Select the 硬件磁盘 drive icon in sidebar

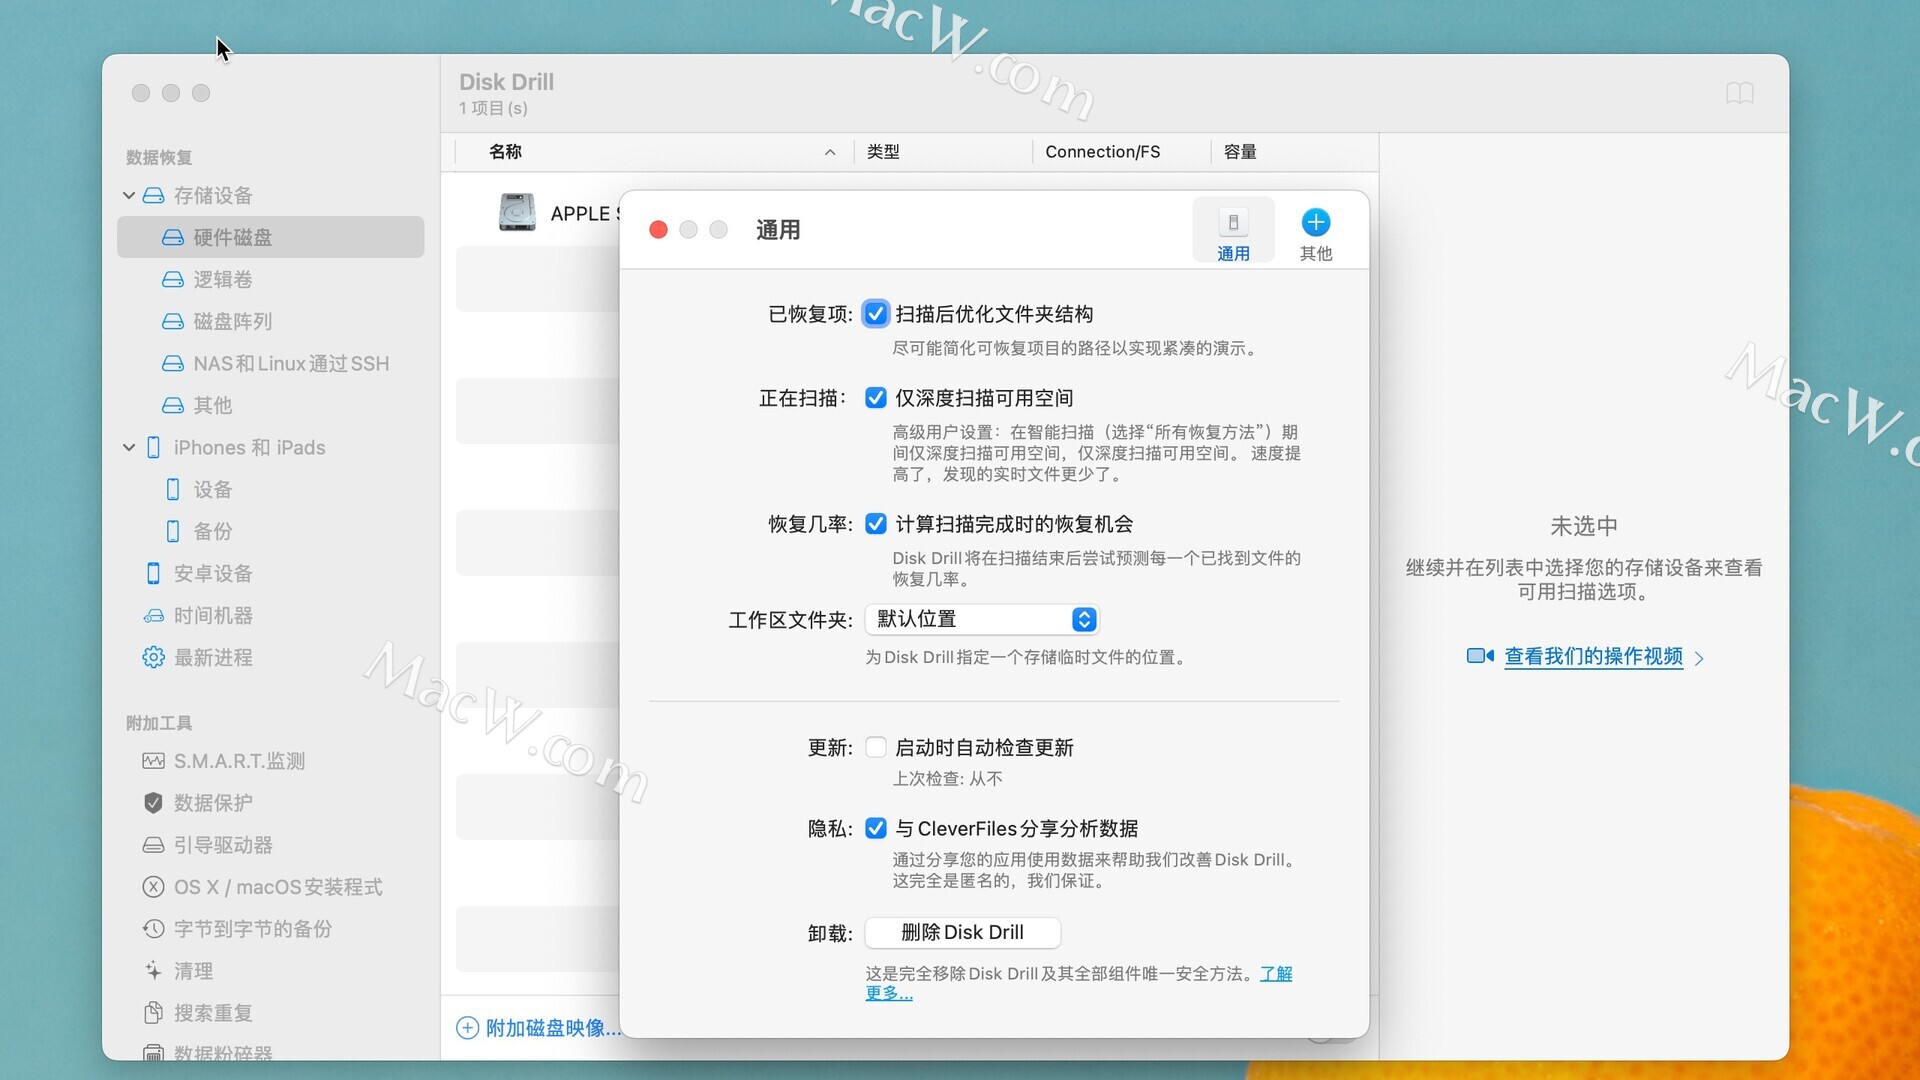point(173,237)
